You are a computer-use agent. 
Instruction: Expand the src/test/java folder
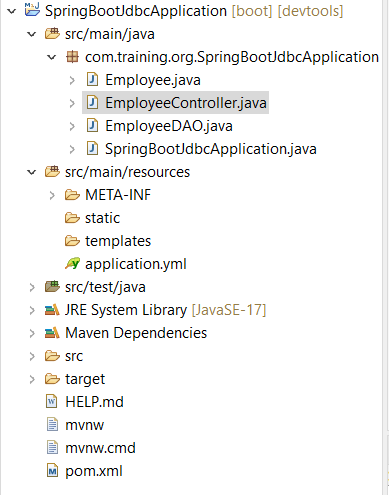[32, 287]
